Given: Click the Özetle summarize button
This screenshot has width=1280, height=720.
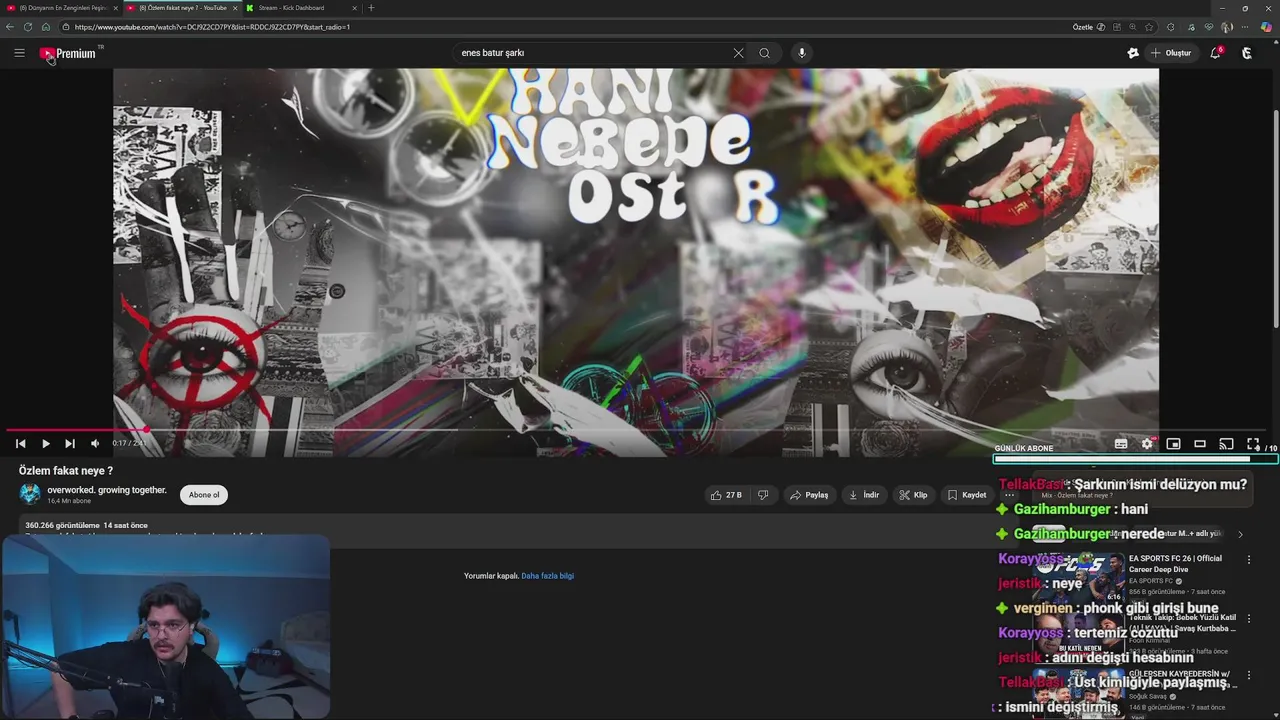Looking at the screenshot, I should tap(1088, 27).
